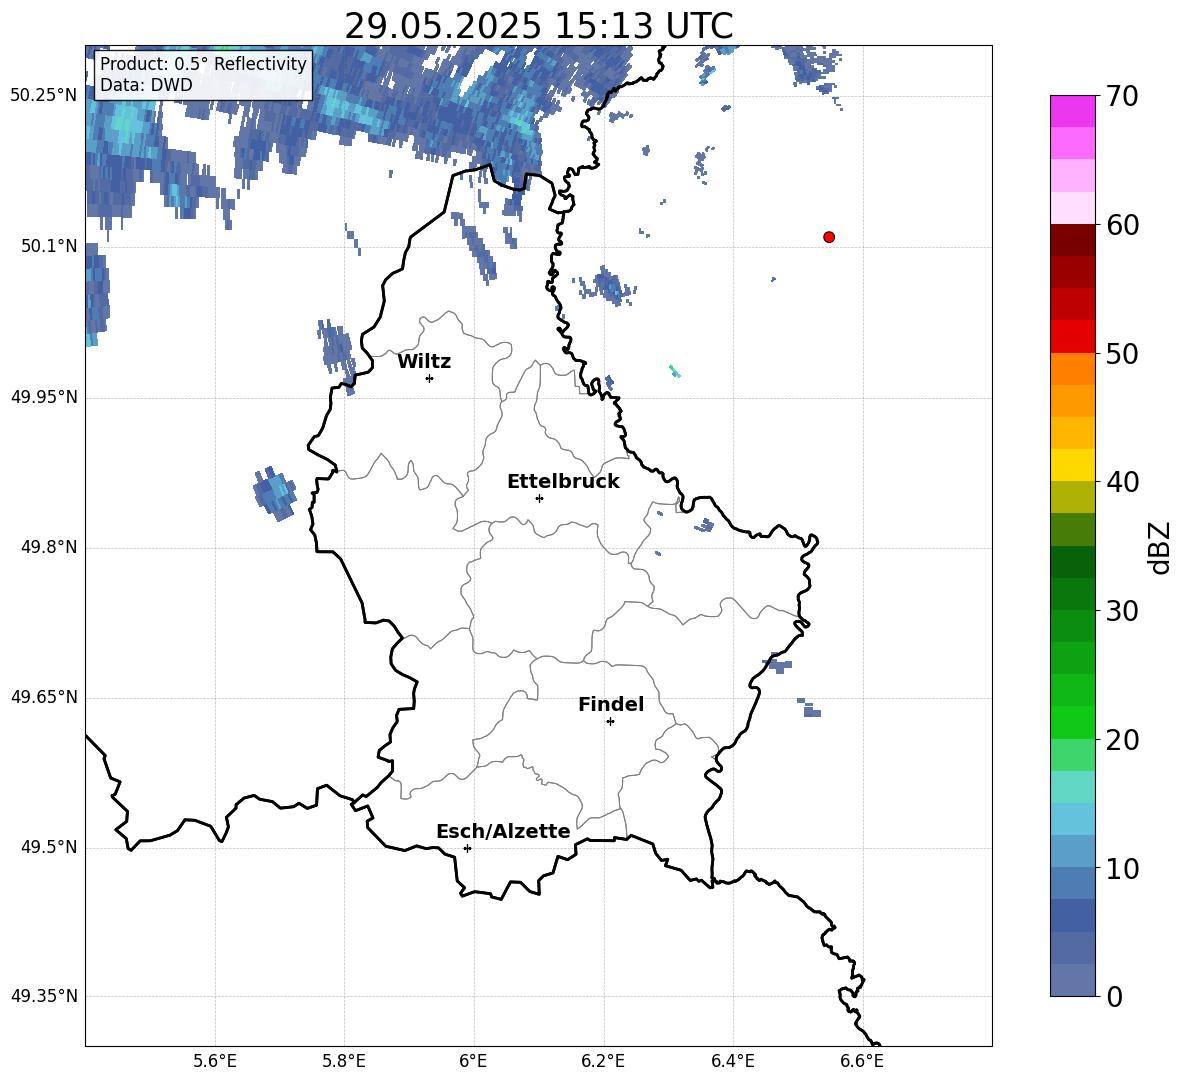Click the cross marker below Wiltz
The width and height of the screenshot is (1184, 1081).
[430, 378]
